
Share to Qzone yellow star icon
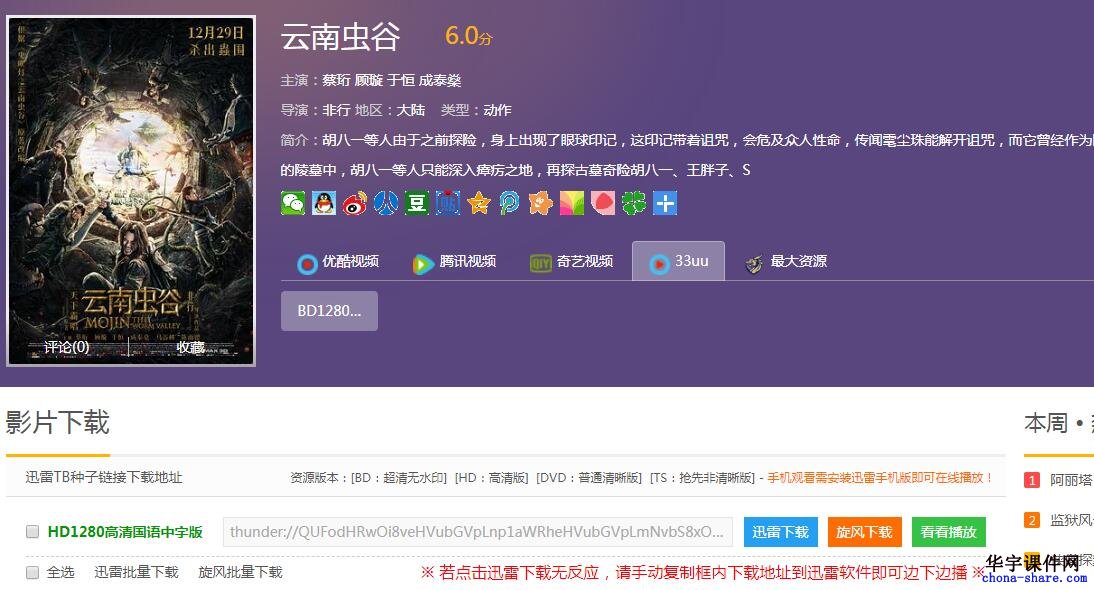coord(479,203)
